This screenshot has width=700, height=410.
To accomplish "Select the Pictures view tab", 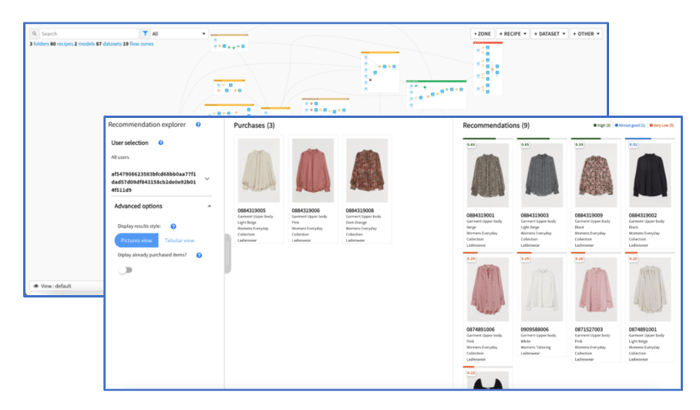I will tap(136, 240).
